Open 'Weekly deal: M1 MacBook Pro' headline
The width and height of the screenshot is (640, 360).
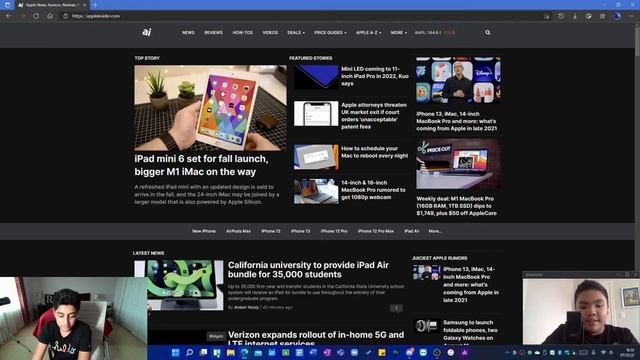click(x=456, y=206)
